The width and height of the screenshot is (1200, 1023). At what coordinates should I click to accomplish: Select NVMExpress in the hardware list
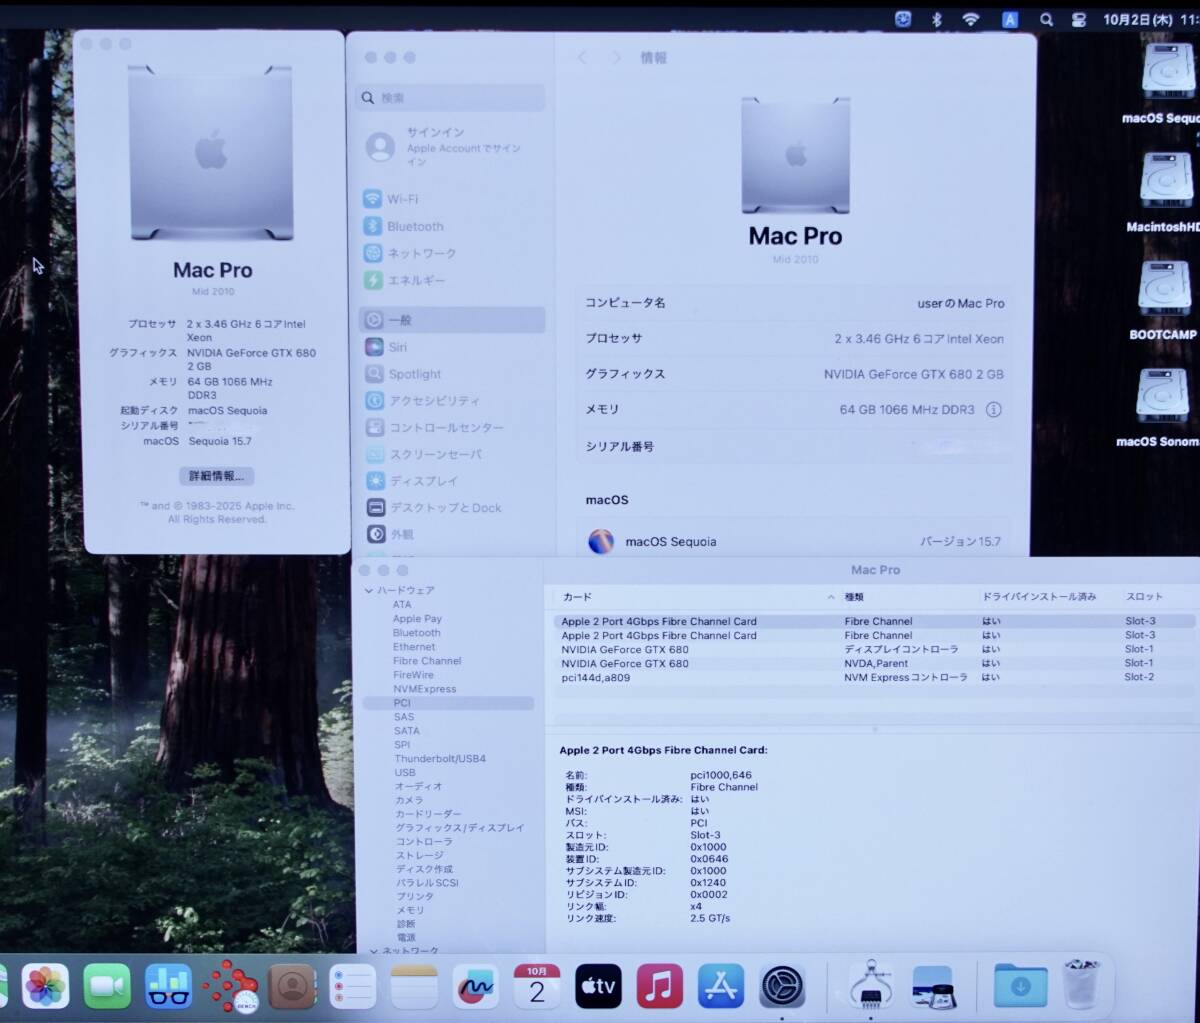pos(424,689)
